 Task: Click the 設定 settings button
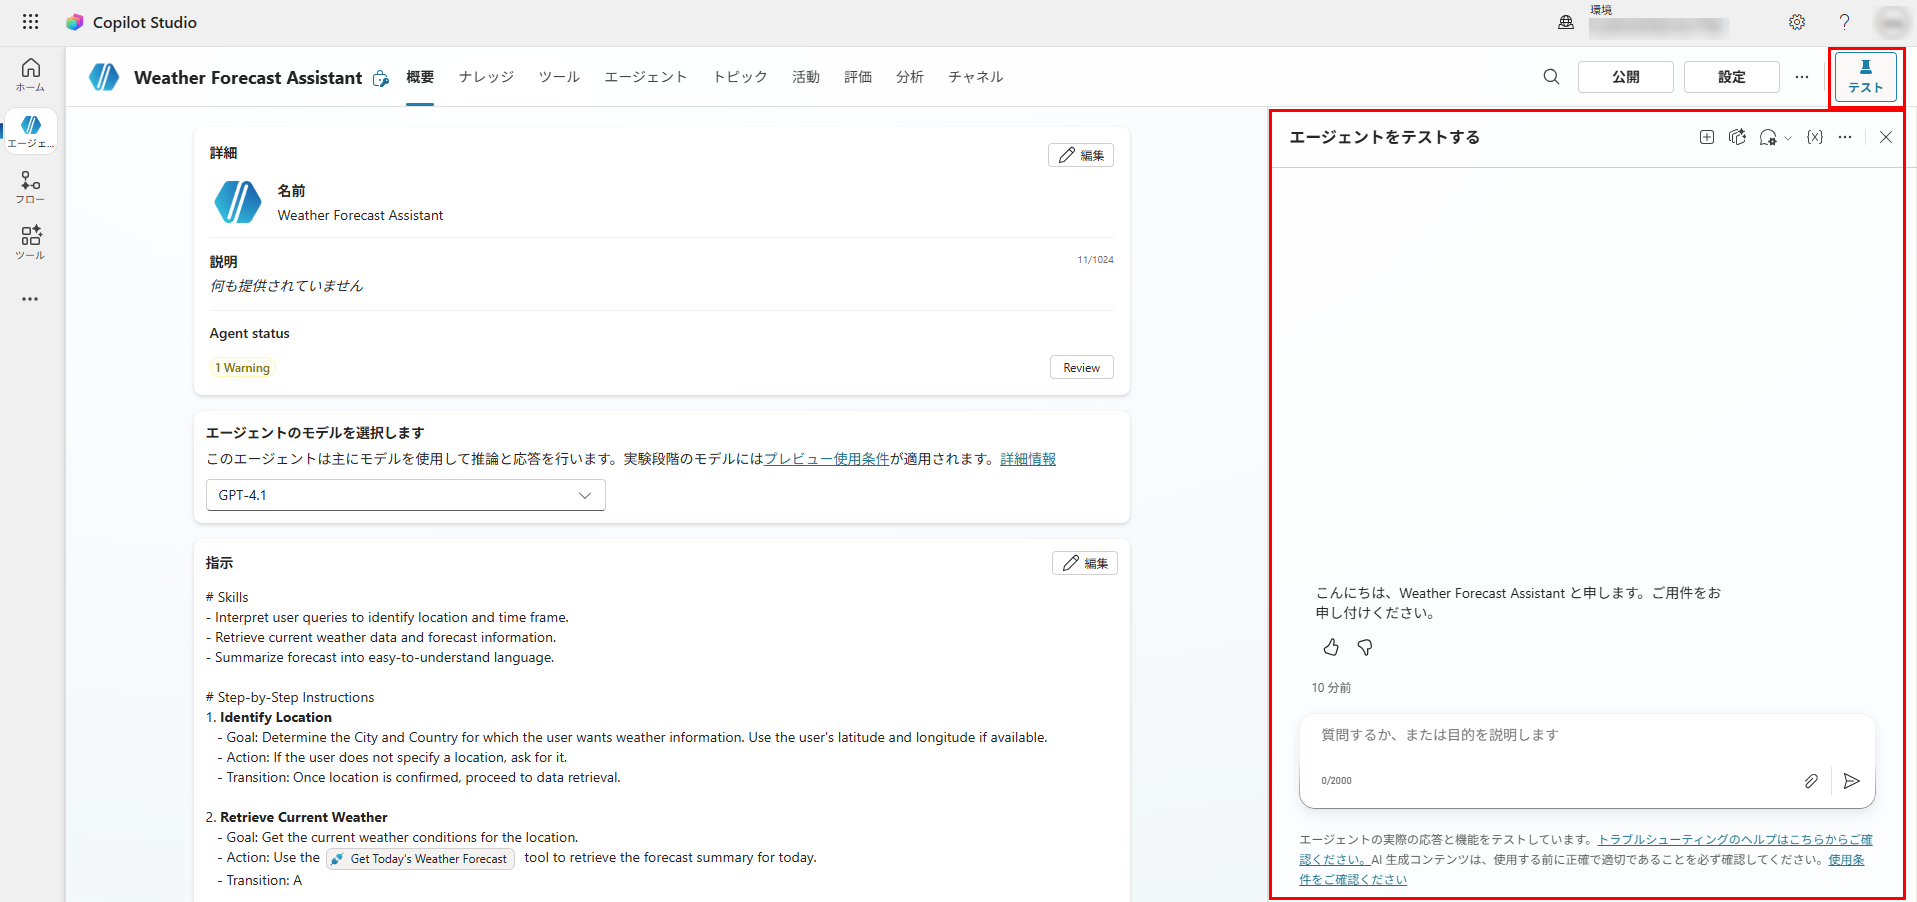coord(1732,77)
